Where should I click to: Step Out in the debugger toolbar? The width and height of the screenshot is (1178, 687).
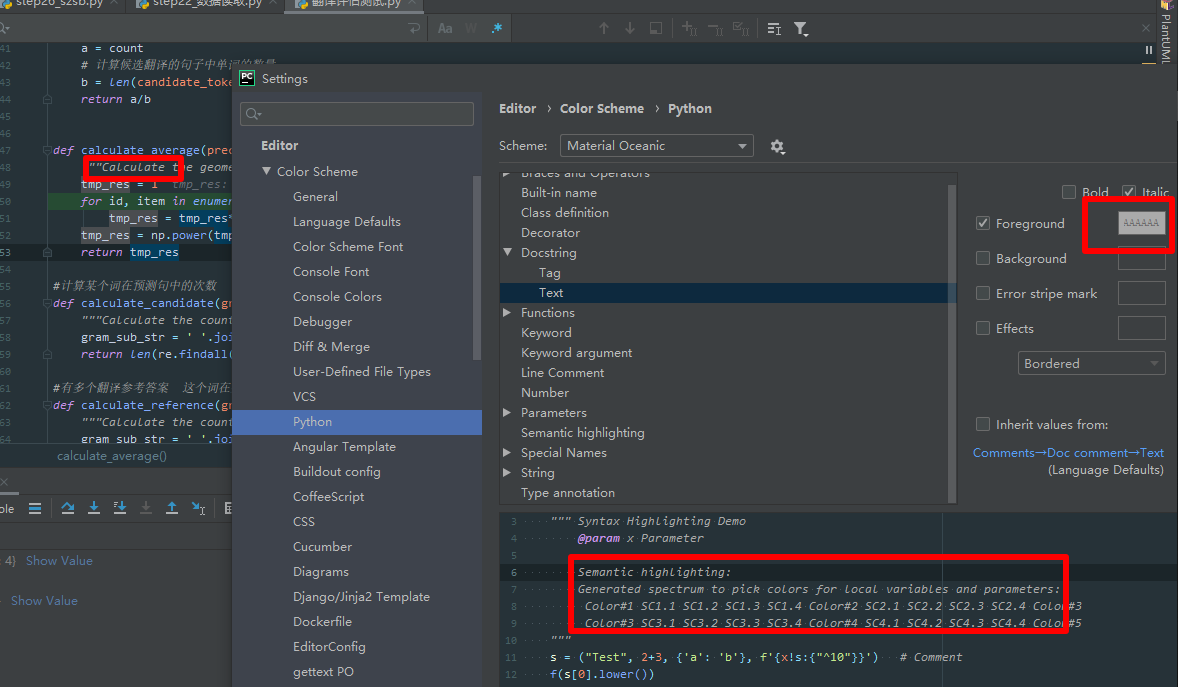coord(172,508)
